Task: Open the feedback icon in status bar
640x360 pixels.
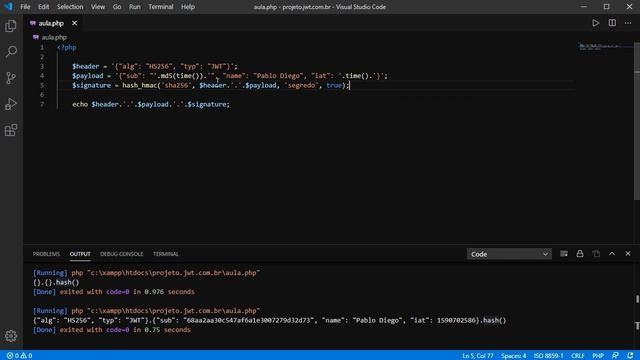Action: [615, 356]
